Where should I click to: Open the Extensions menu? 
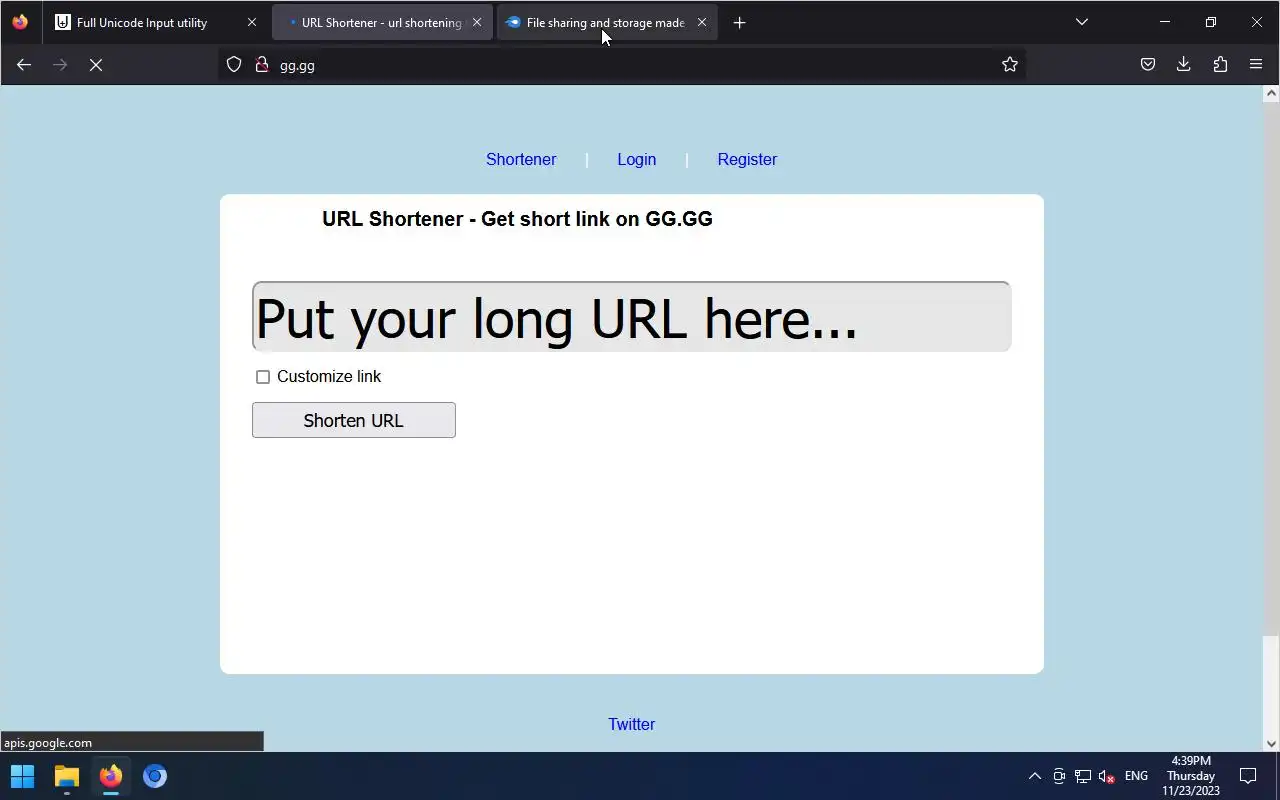1220,65
